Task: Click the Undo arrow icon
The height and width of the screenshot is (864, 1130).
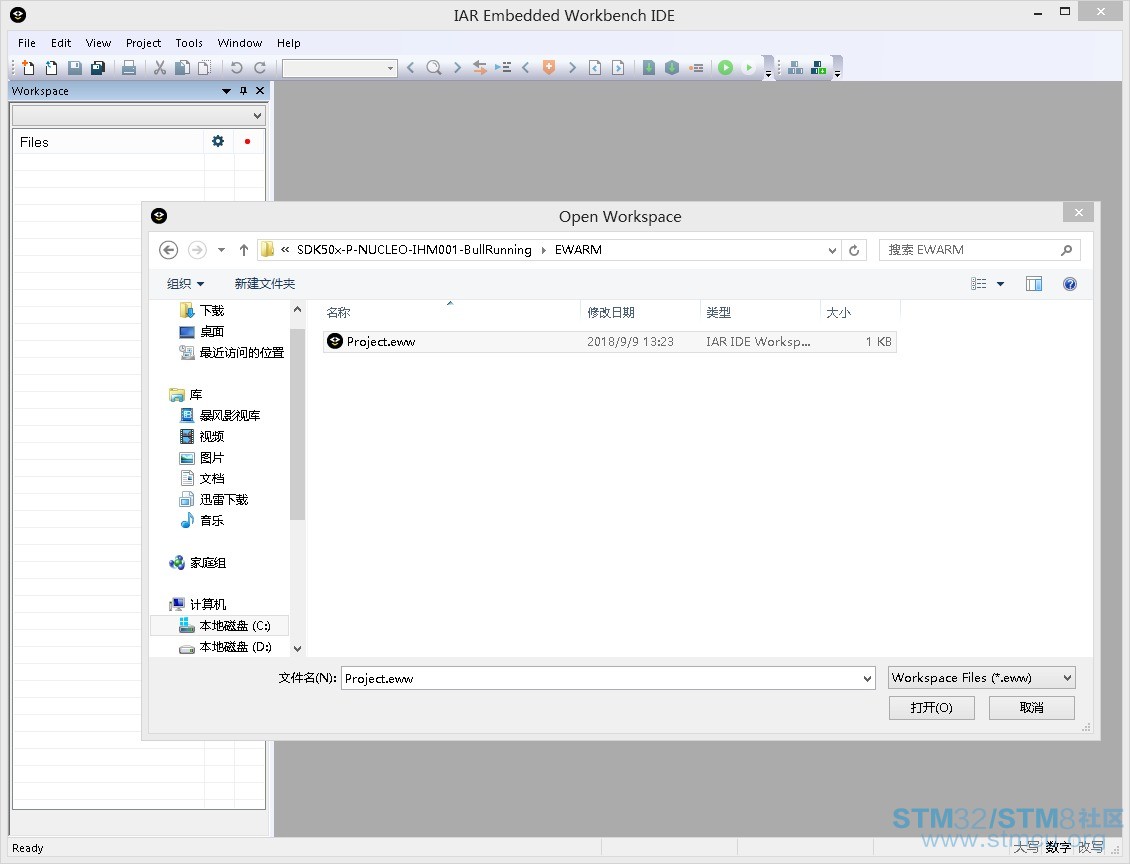Action: [236, 68]
